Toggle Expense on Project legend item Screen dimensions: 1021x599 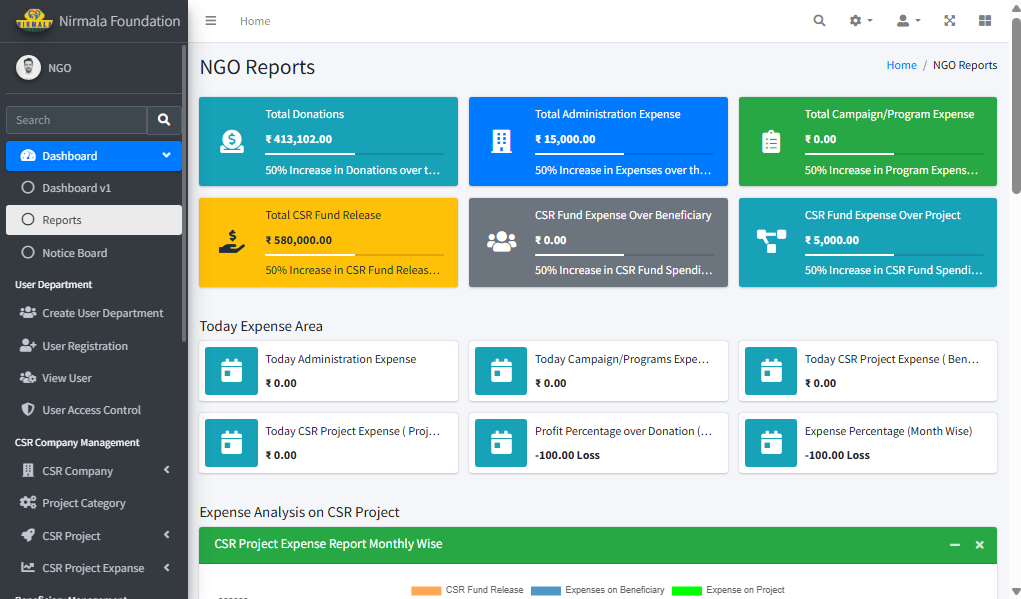(x=728, y=590)
